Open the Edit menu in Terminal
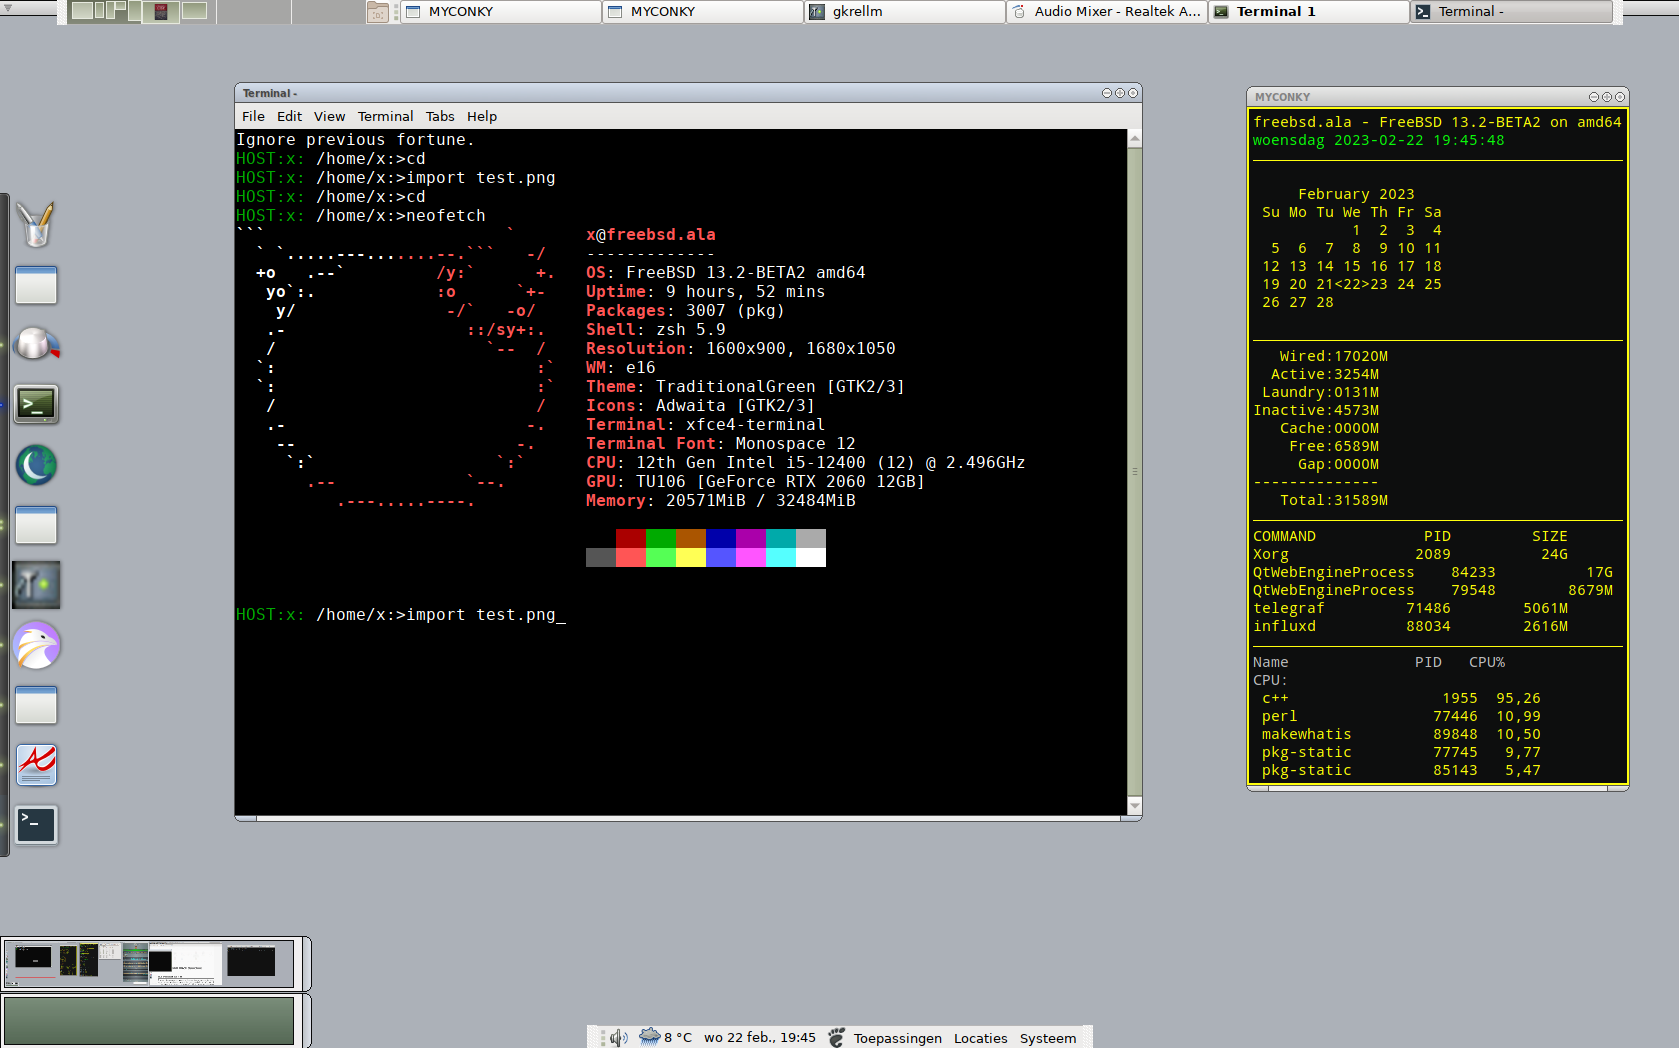Viewport: 1679px width, 1048px height. [x=289, y=116]
